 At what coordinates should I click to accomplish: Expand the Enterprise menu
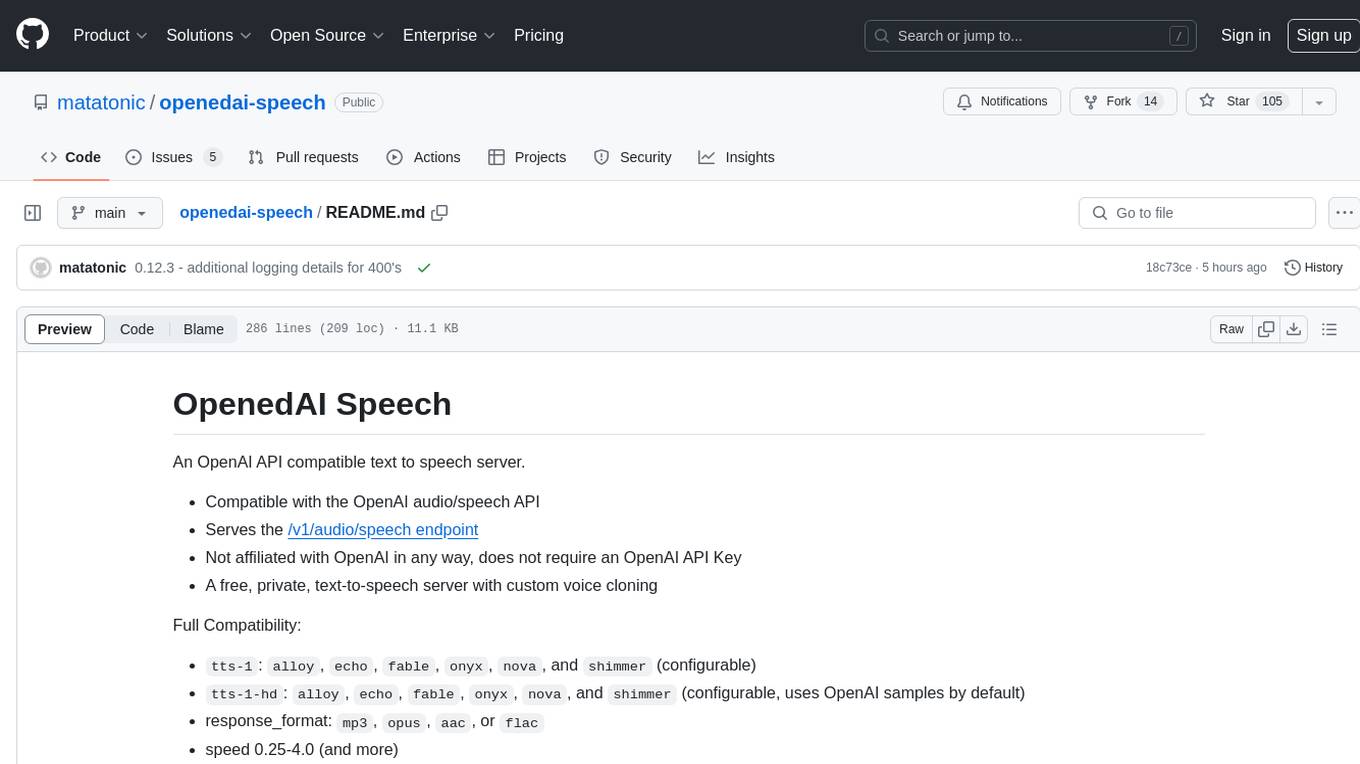pyautogui.click(x=449, y=35)
